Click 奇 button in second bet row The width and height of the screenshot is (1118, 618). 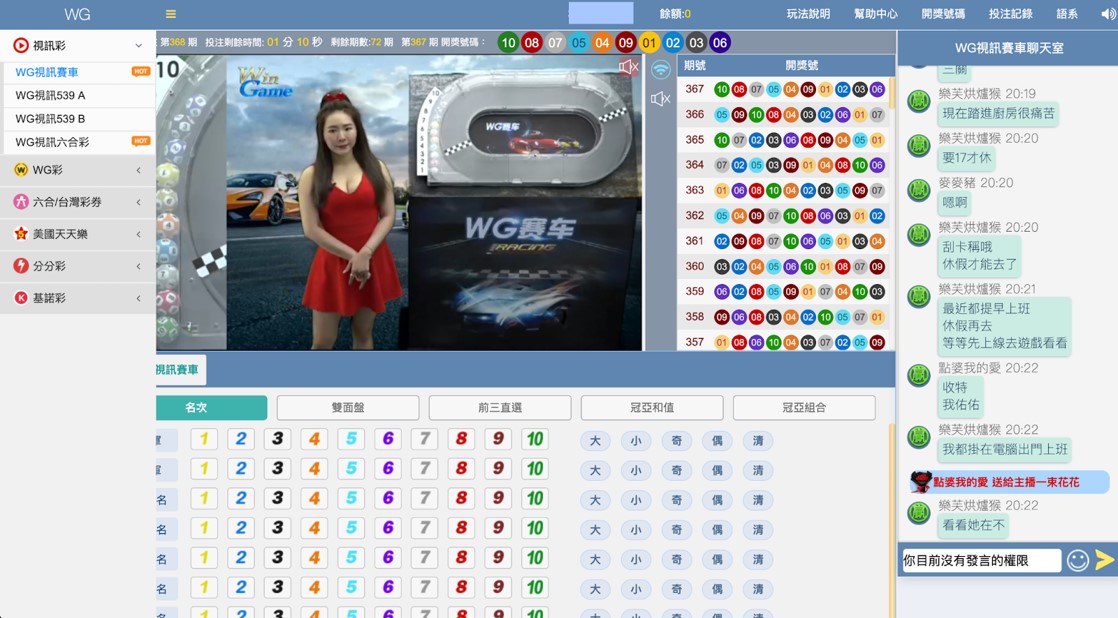tap(676, 470)
